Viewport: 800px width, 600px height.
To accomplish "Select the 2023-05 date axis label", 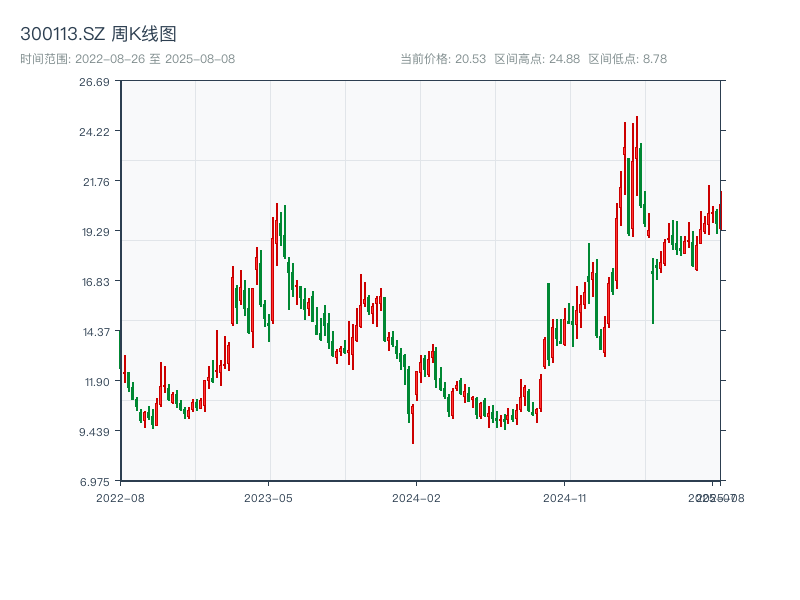I will 268,497.
